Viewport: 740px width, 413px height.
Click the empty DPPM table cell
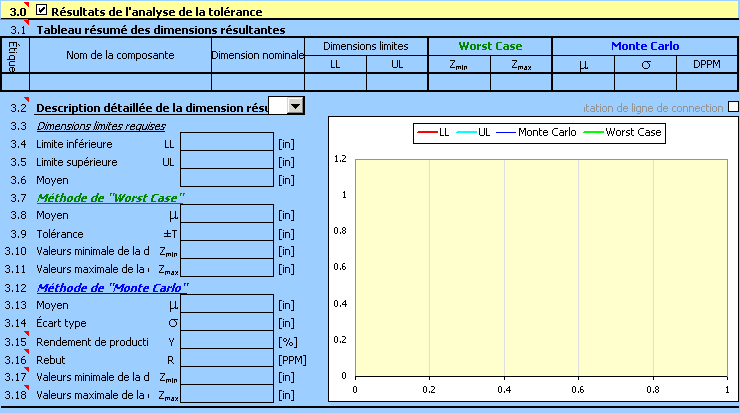coord(706,82)
